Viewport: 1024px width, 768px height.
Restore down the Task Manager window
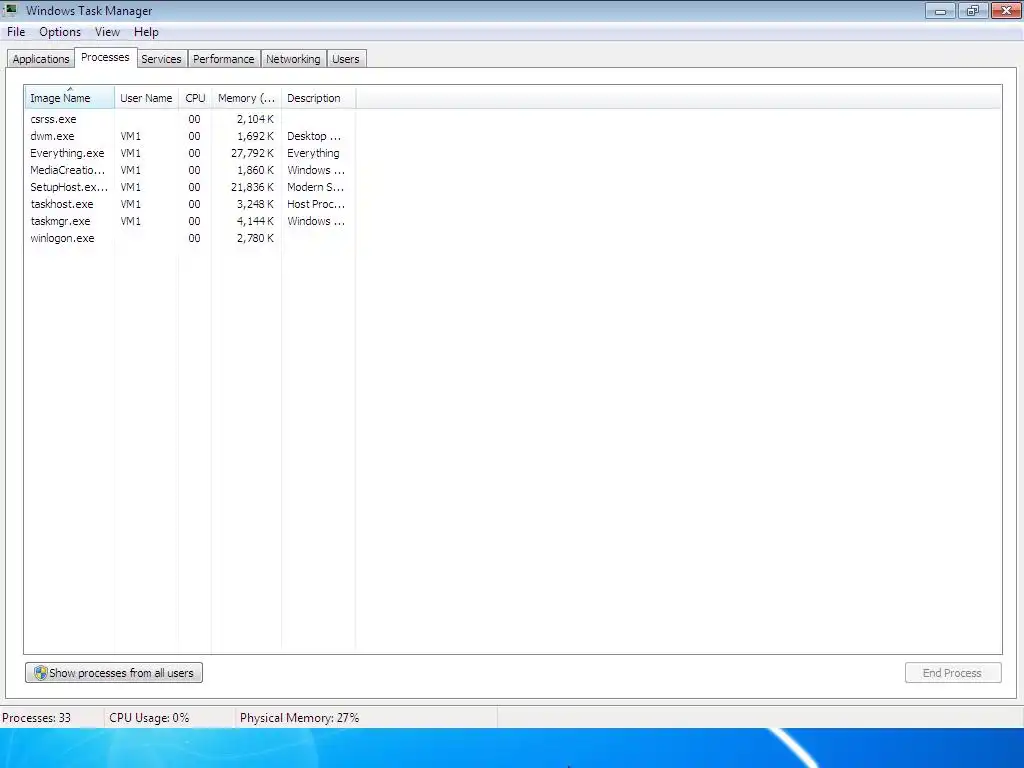[x=973, y=10]
